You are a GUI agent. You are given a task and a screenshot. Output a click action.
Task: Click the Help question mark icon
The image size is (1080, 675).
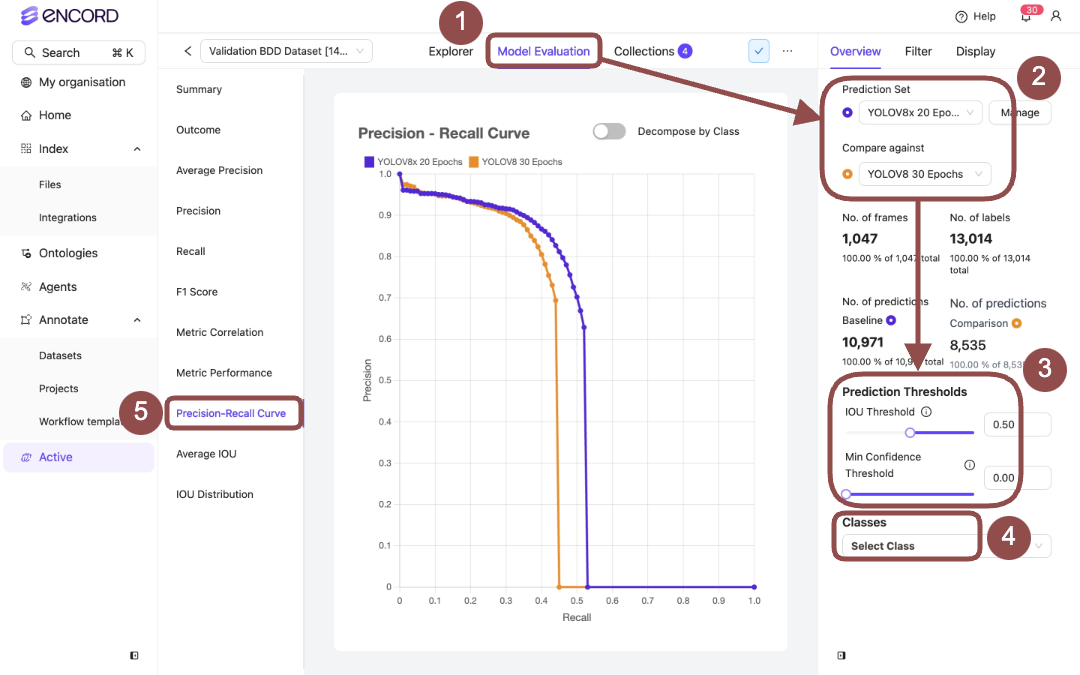(x=961, y=17)
